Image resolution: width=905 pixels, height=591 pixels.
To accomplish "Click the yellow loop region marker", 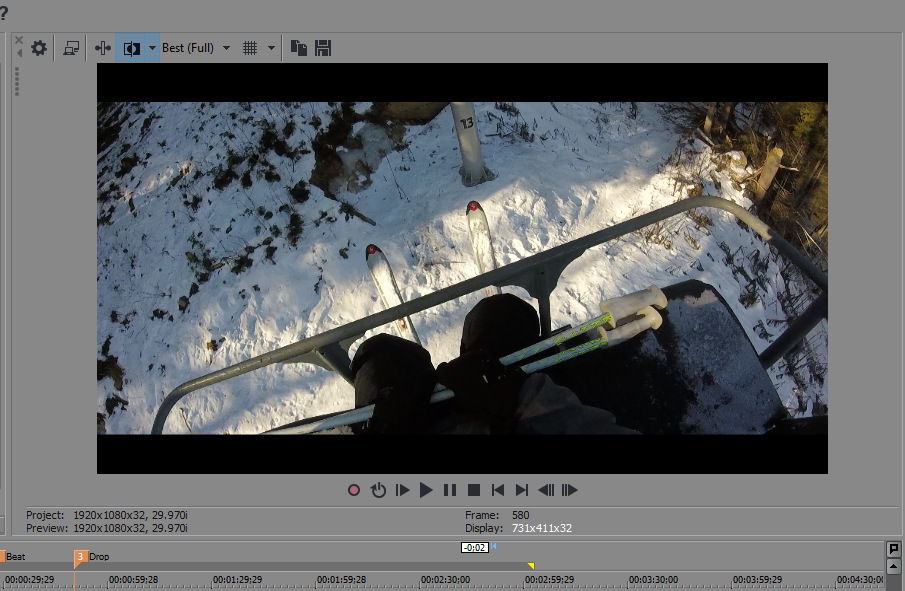I will pyautogui.click(x=531, y=566).
